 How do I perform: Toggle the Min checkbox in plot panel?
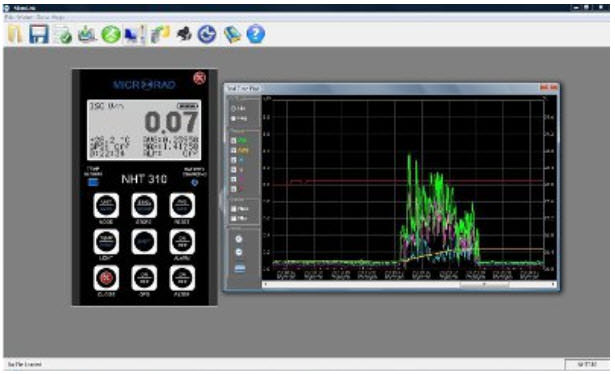234,218
